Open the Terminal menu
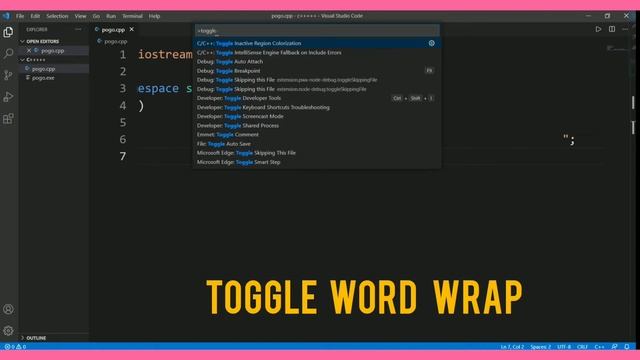The height and width of the screenshot is (360, 640). tap(132, 16)
